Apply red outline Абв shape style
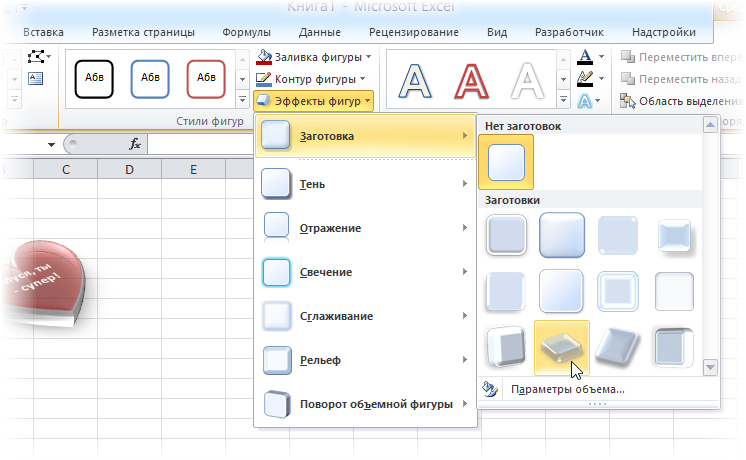746x460 pixels. (x=206, y=79)
